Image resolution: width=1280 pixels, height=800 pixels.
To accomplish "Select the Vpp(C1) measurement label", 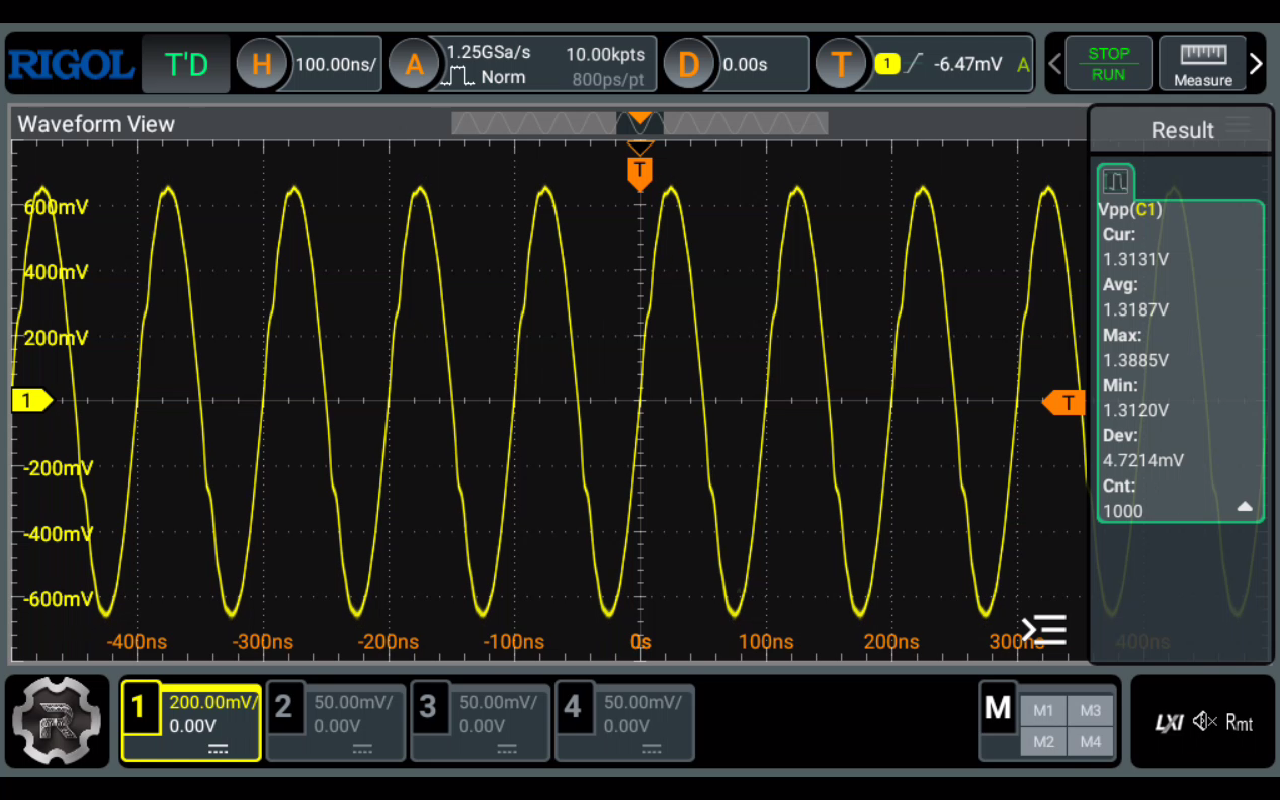I will (x=1130, y=210).
